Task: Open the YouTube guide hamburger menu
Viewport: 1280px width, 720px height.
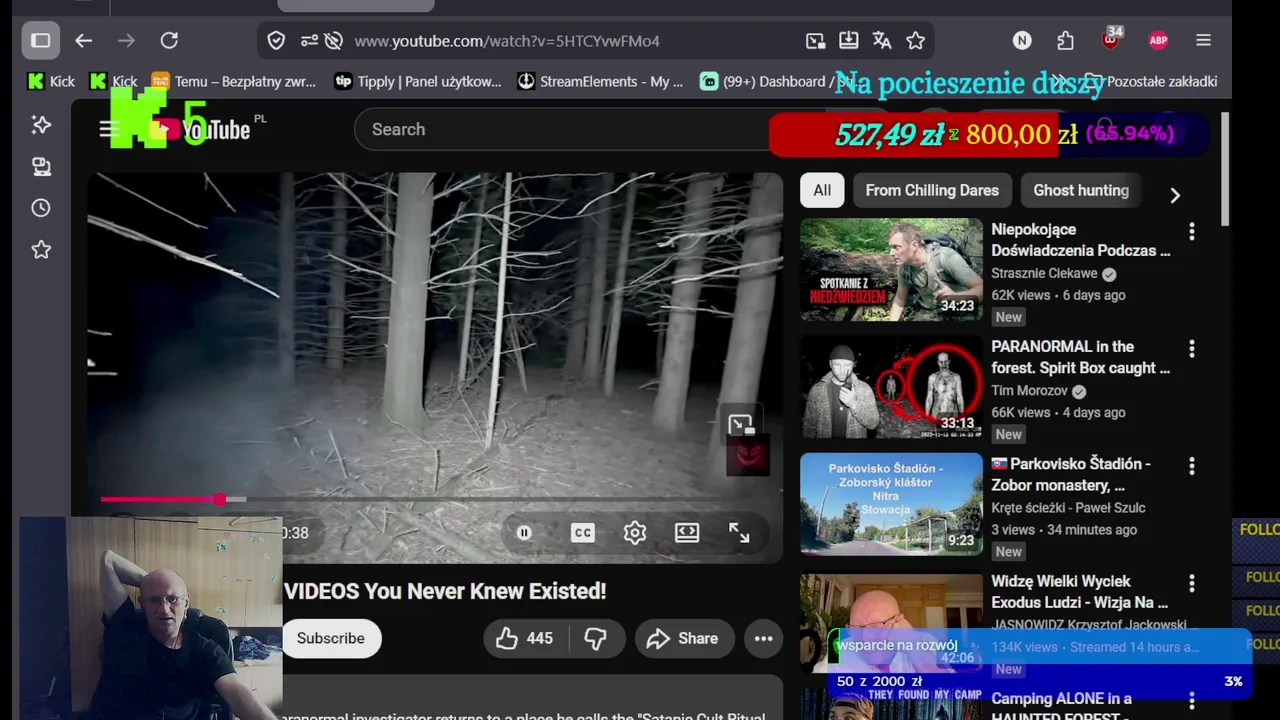Action: (x=109, y=129)
